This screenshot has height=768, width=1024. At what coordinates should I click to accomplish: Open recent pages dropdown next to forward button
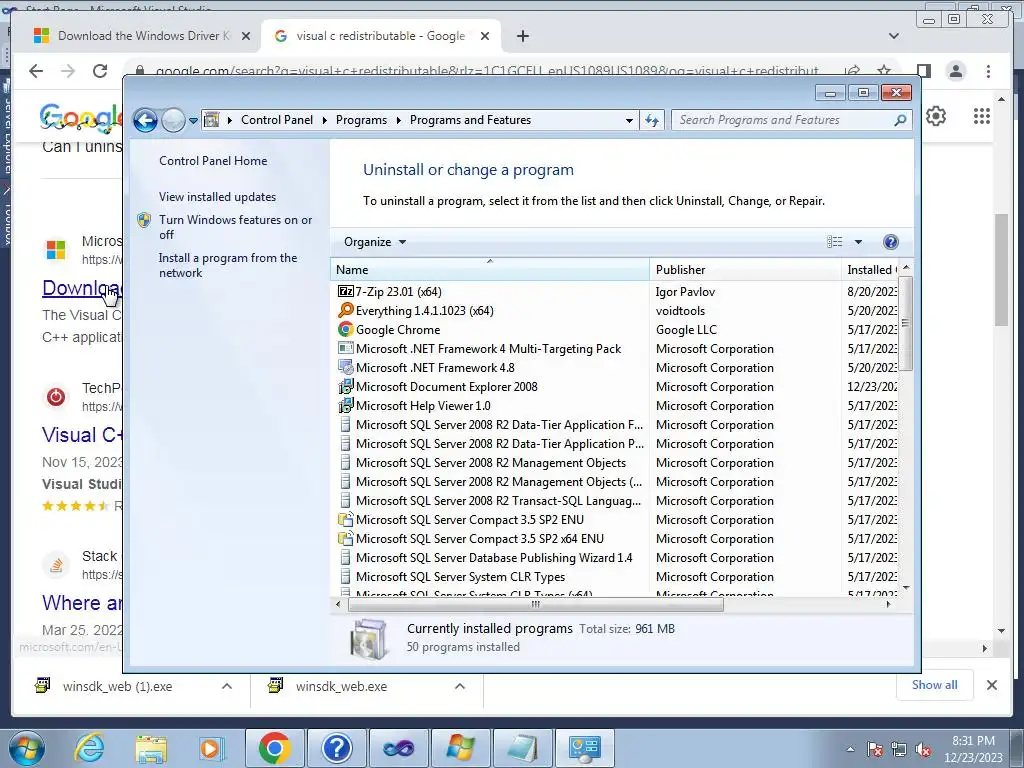(x=193, y=120)
